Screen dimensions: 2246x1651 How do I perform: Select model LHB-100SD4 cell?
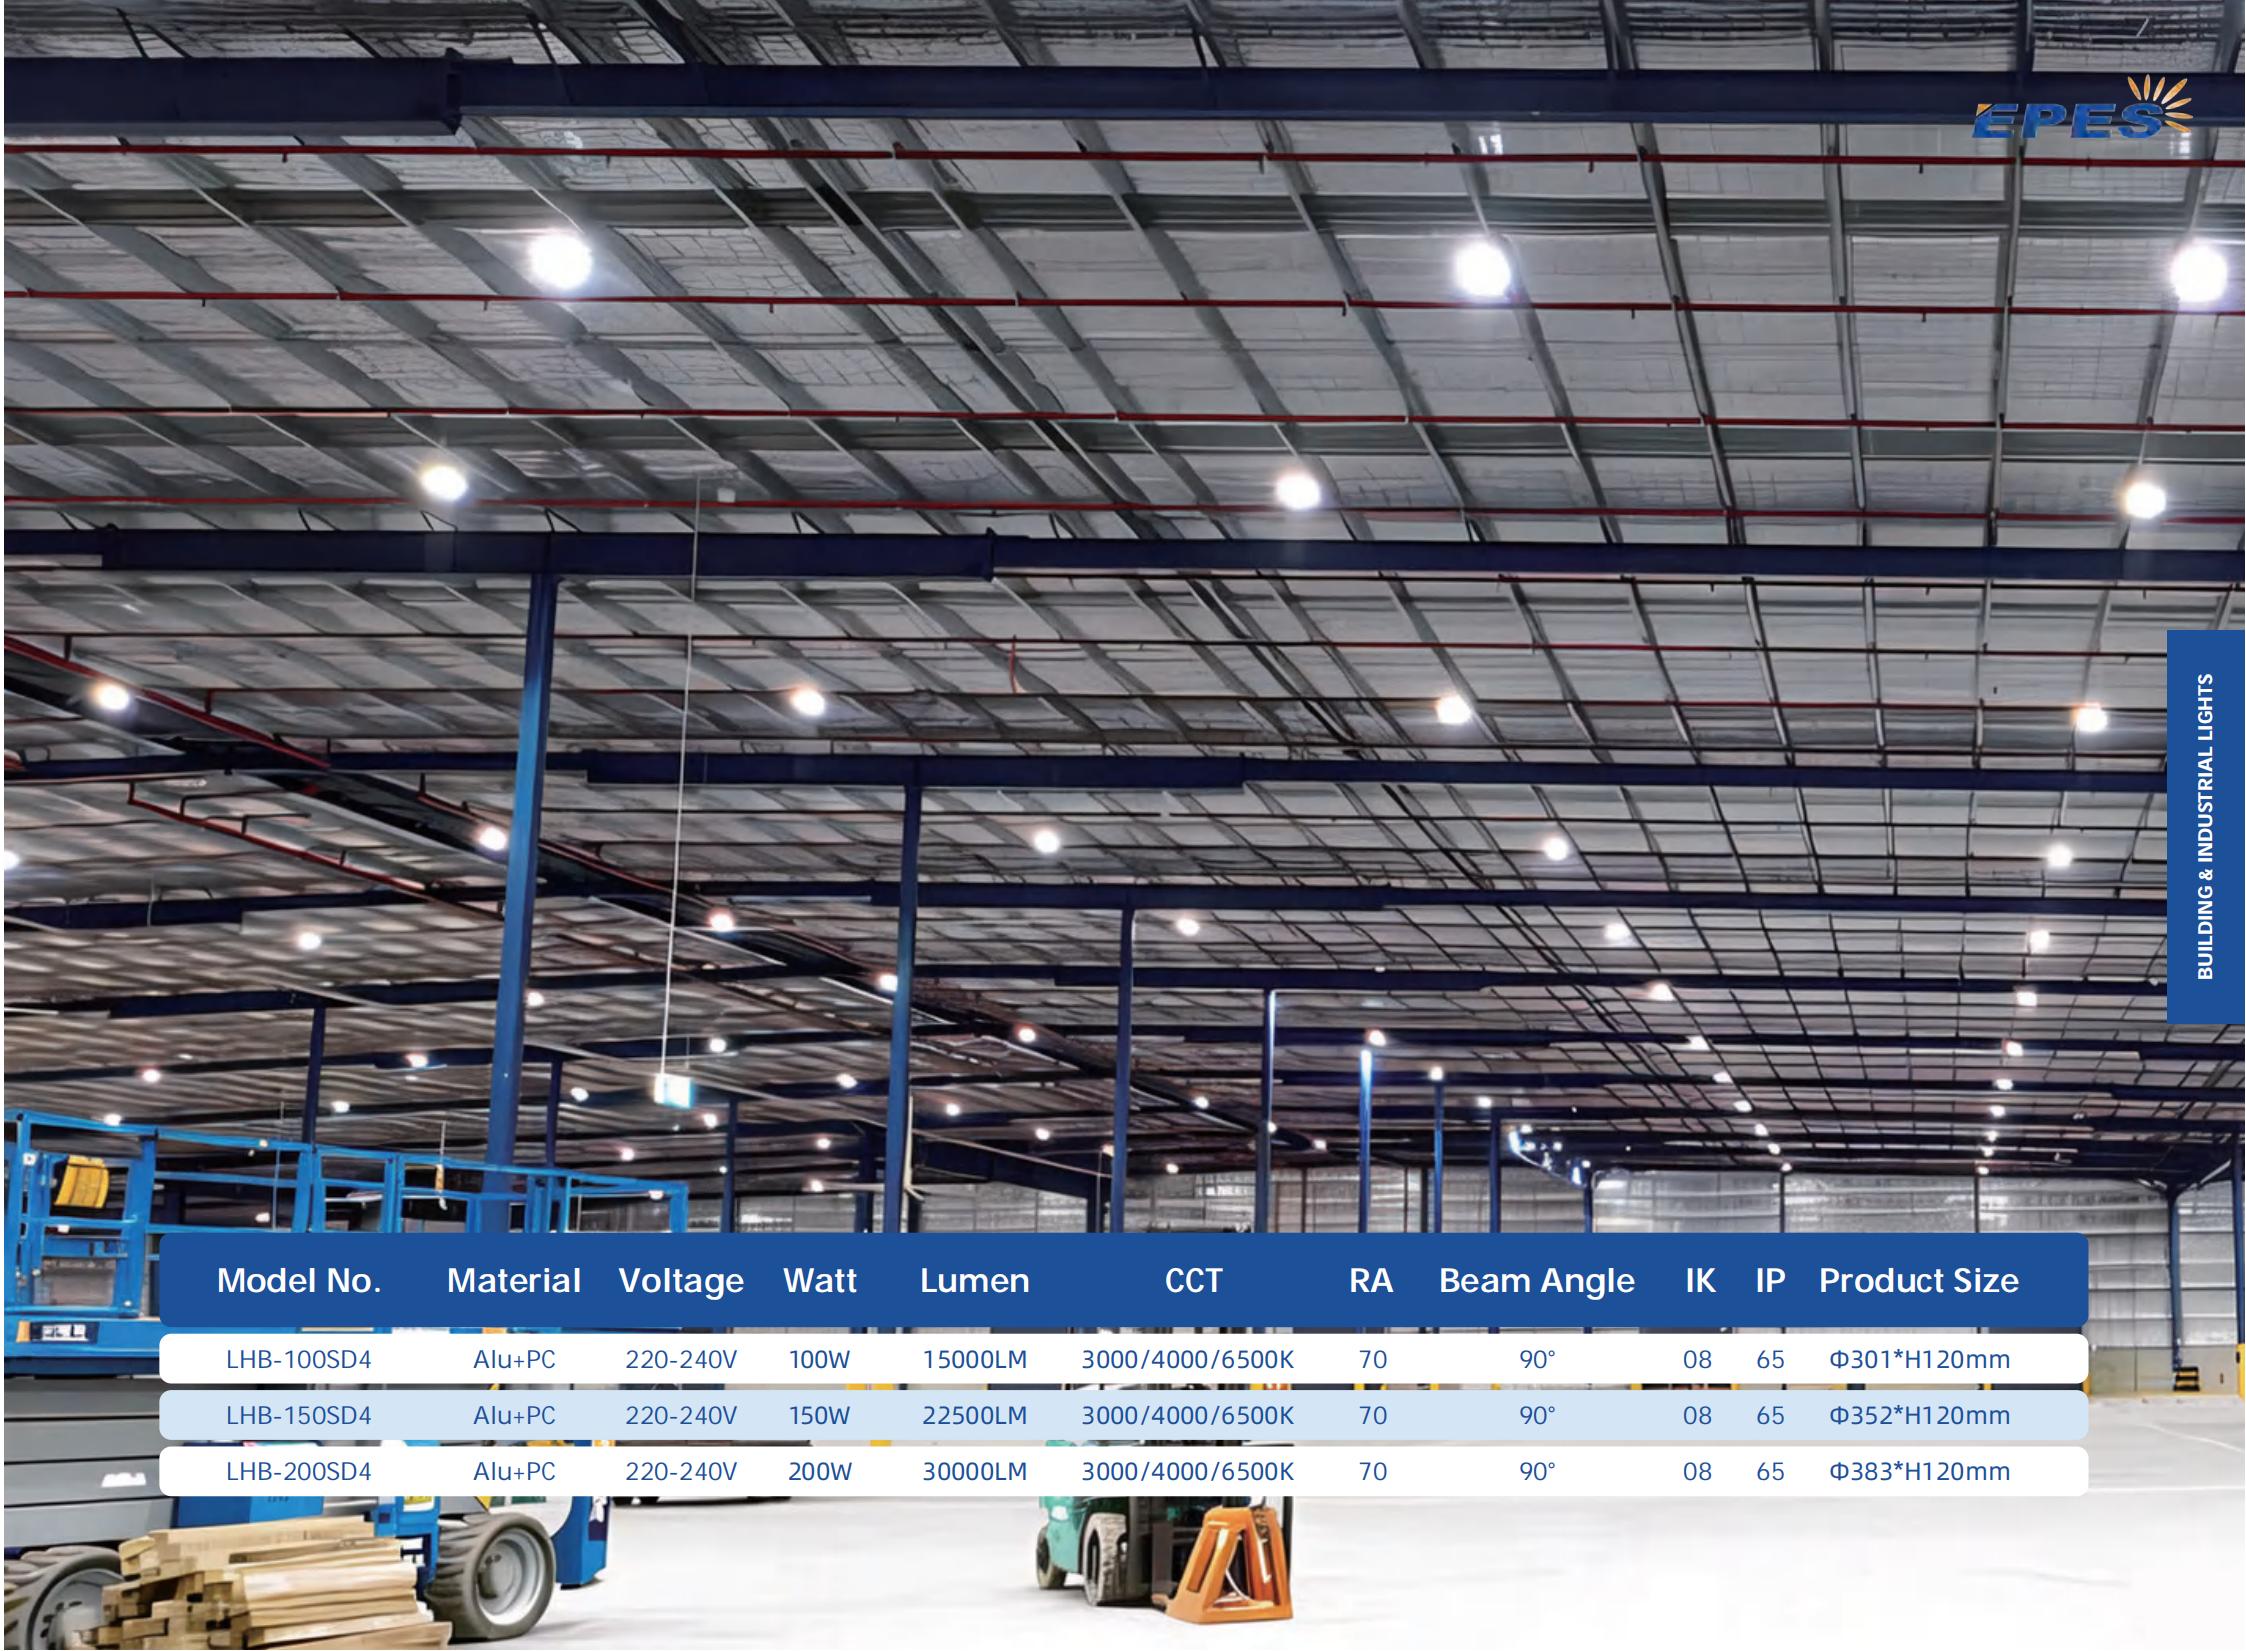pos(299,1359)
